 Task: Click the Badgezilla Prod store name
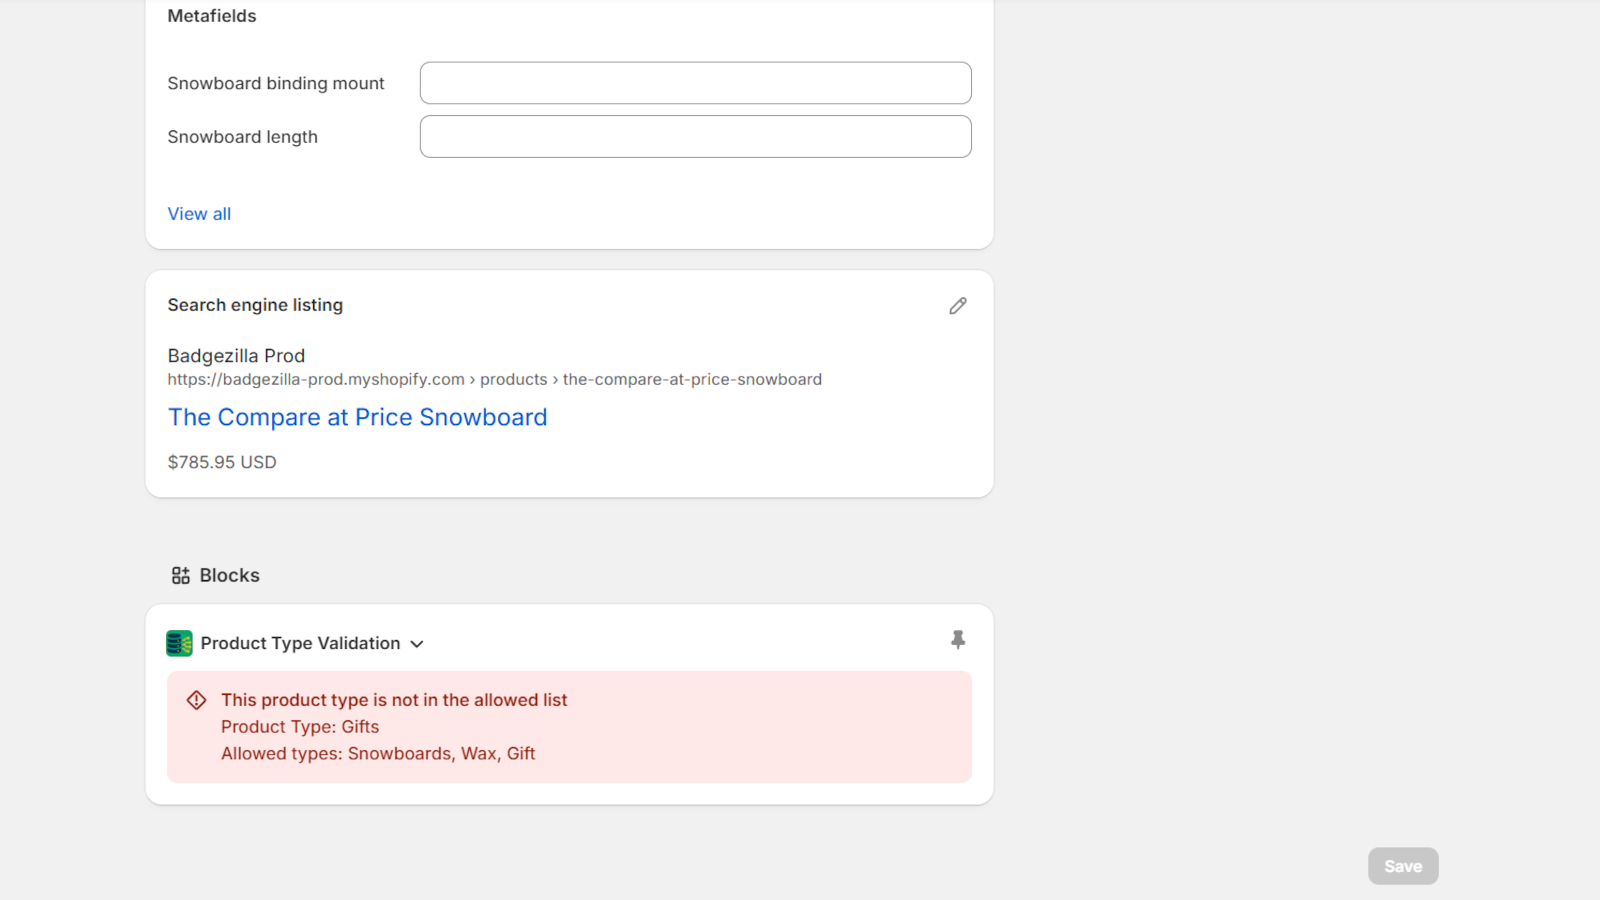pyautogui.click(x=236, y=356)
